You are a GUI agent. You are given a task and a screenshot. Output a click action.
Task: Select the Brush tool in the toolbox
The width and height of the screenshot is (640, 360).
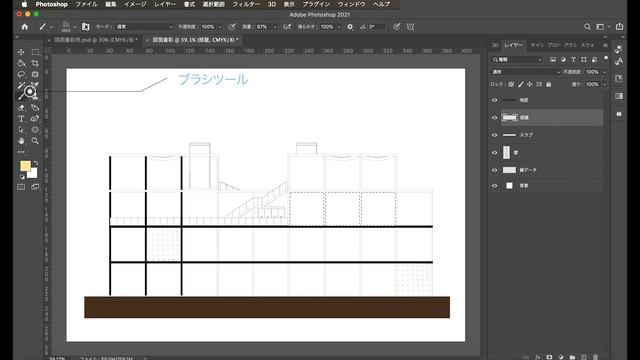point(21,96)
